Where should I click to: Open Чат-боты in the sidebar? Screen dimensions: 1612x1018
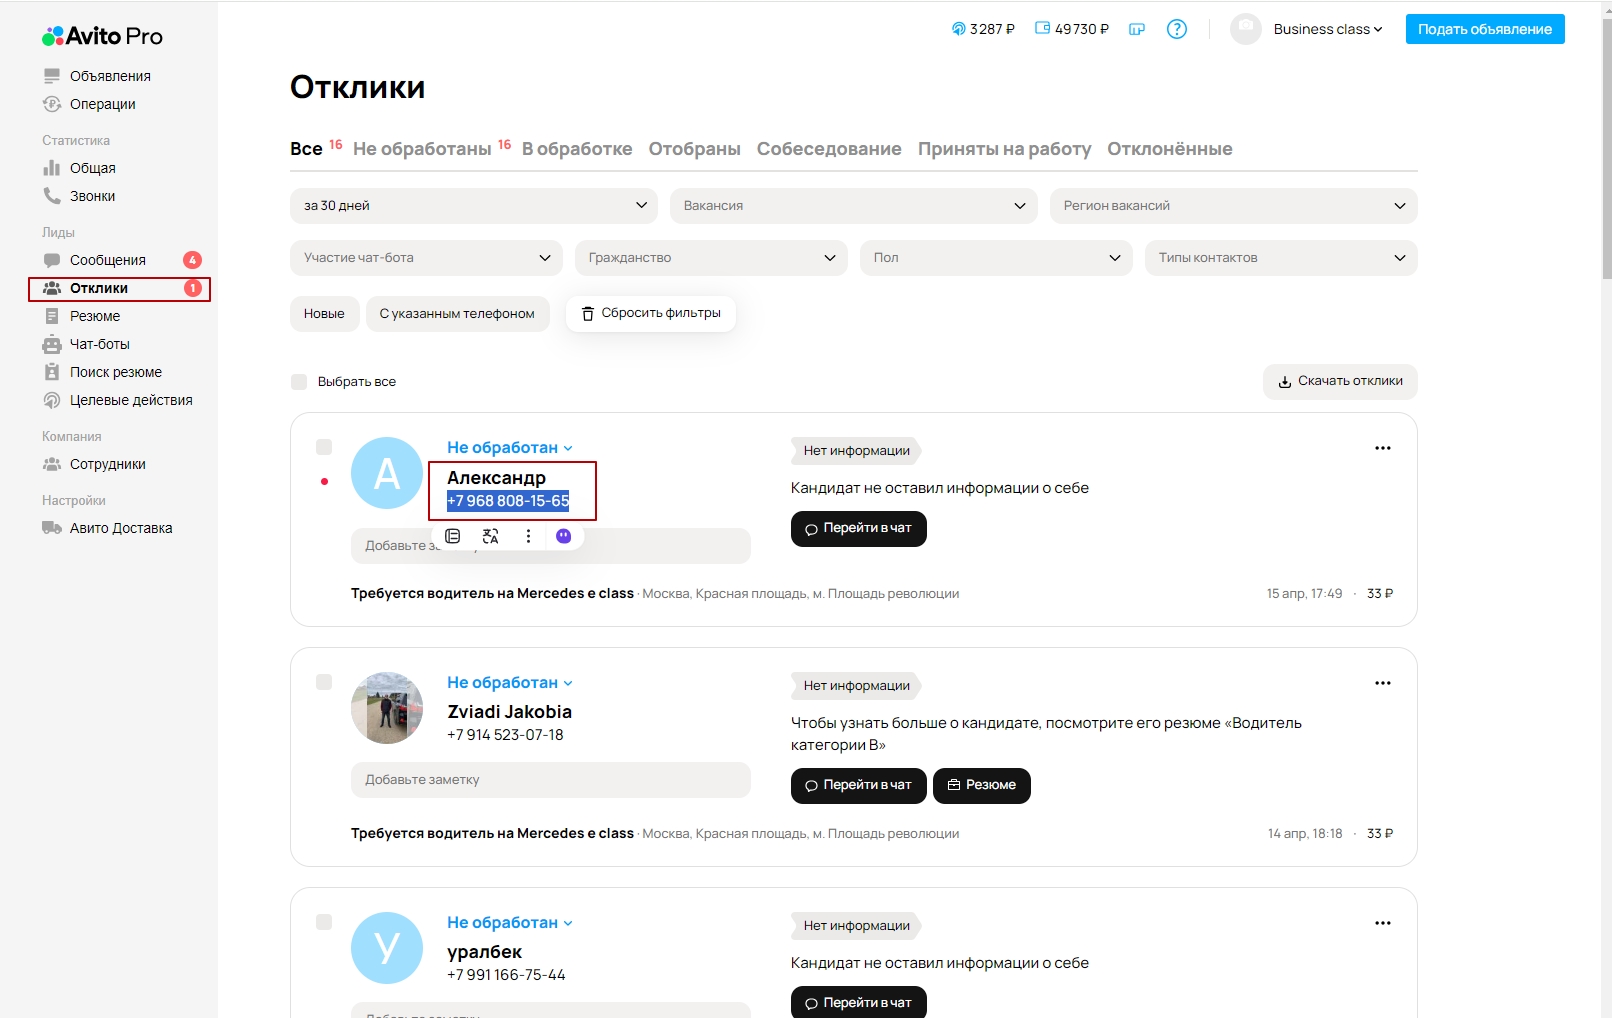tap(99, 344)
